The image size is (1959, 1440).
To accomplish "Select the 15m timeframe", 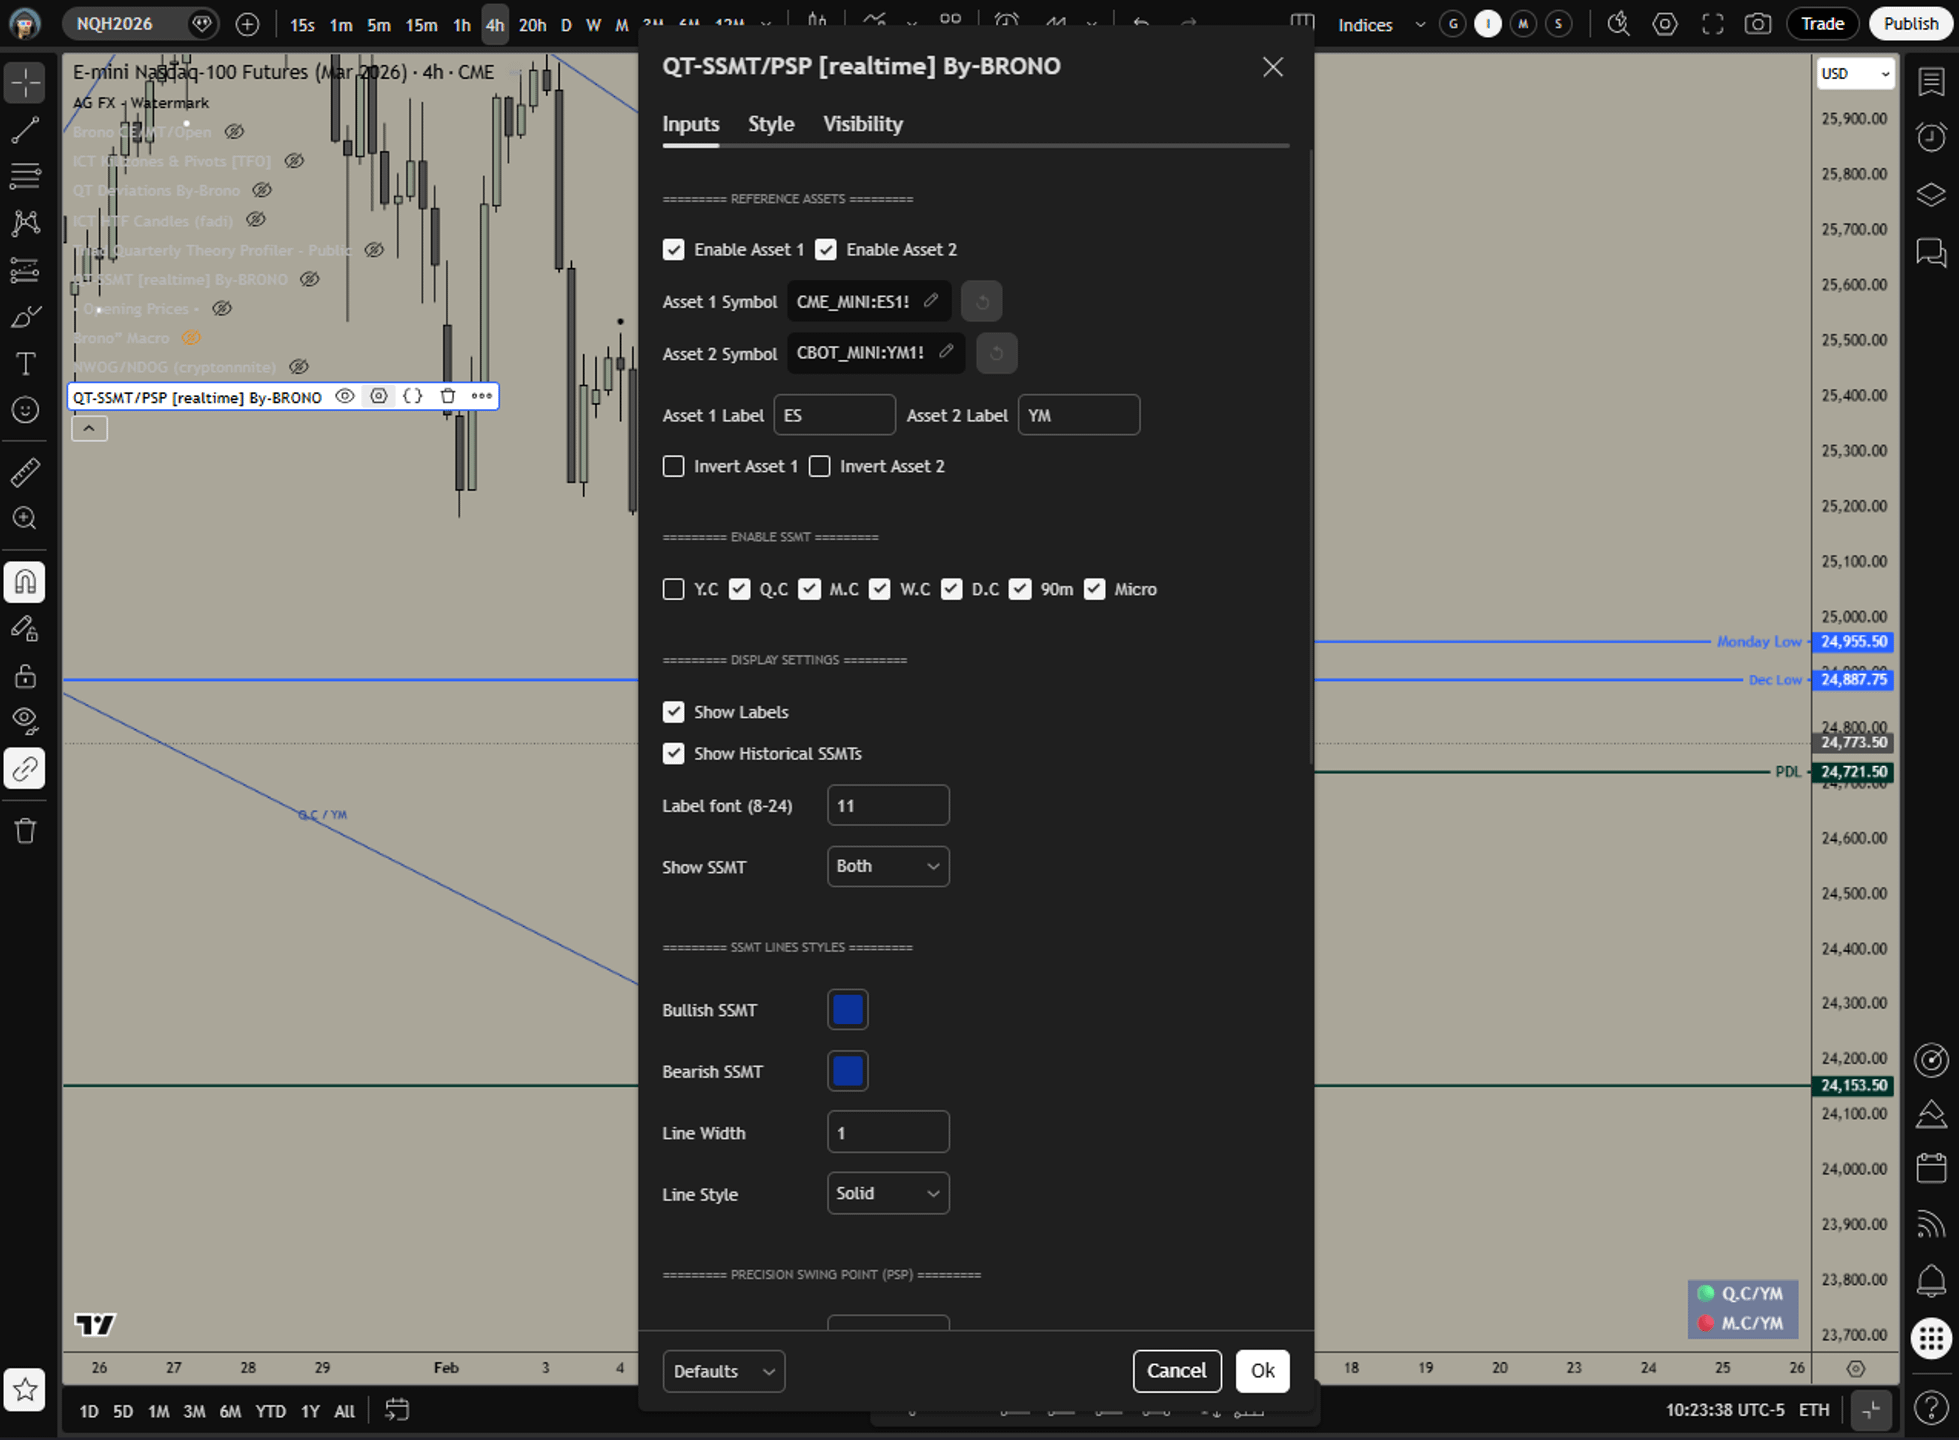I will (x=421, y=25).
